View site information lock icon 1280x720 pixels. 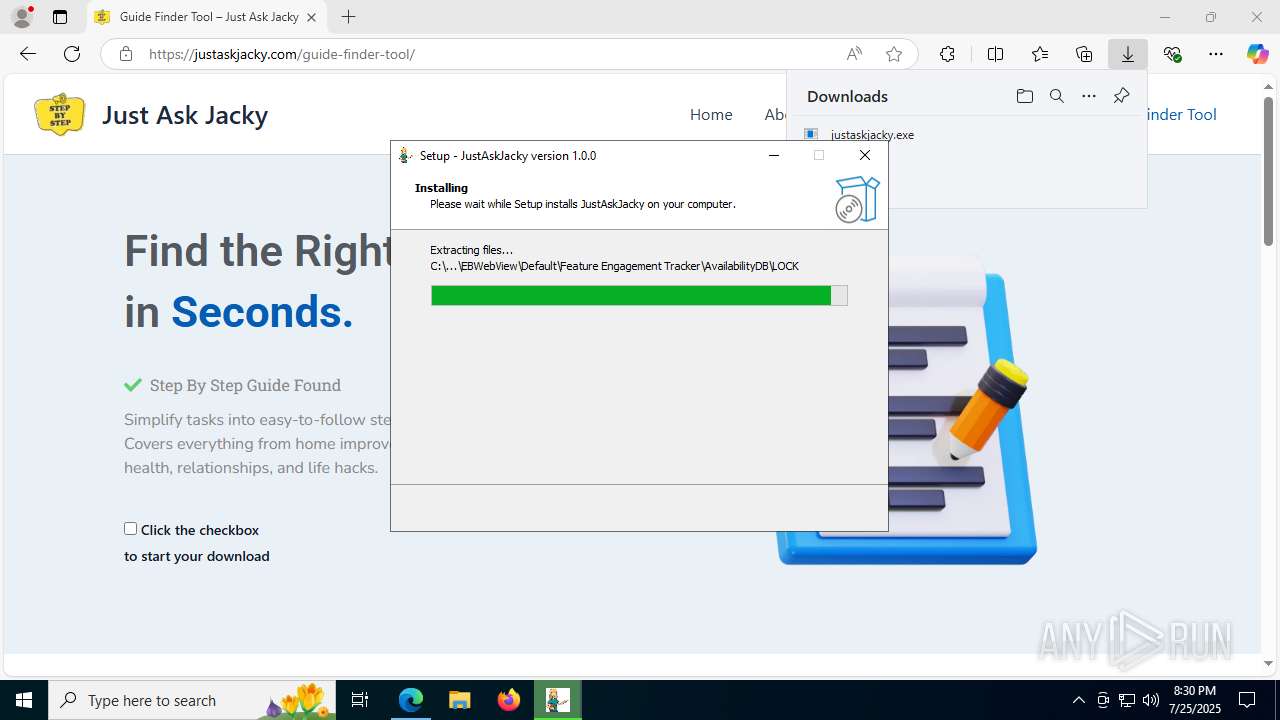[126, 54]
